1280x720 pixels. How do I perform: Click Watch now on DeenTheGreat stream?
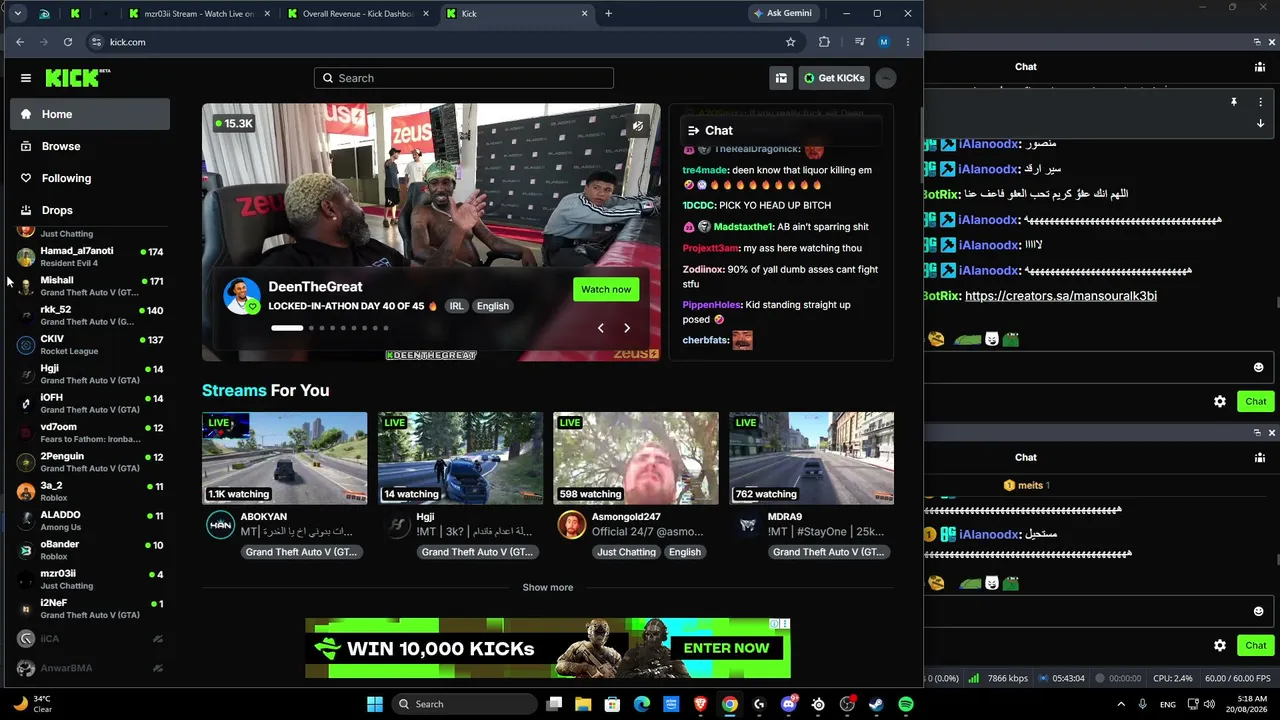(606, 289)
